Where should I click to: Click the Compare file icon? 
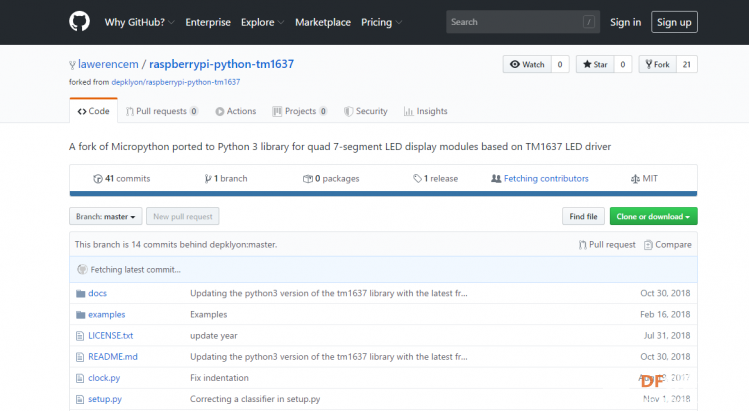click(x=648, y=245)
